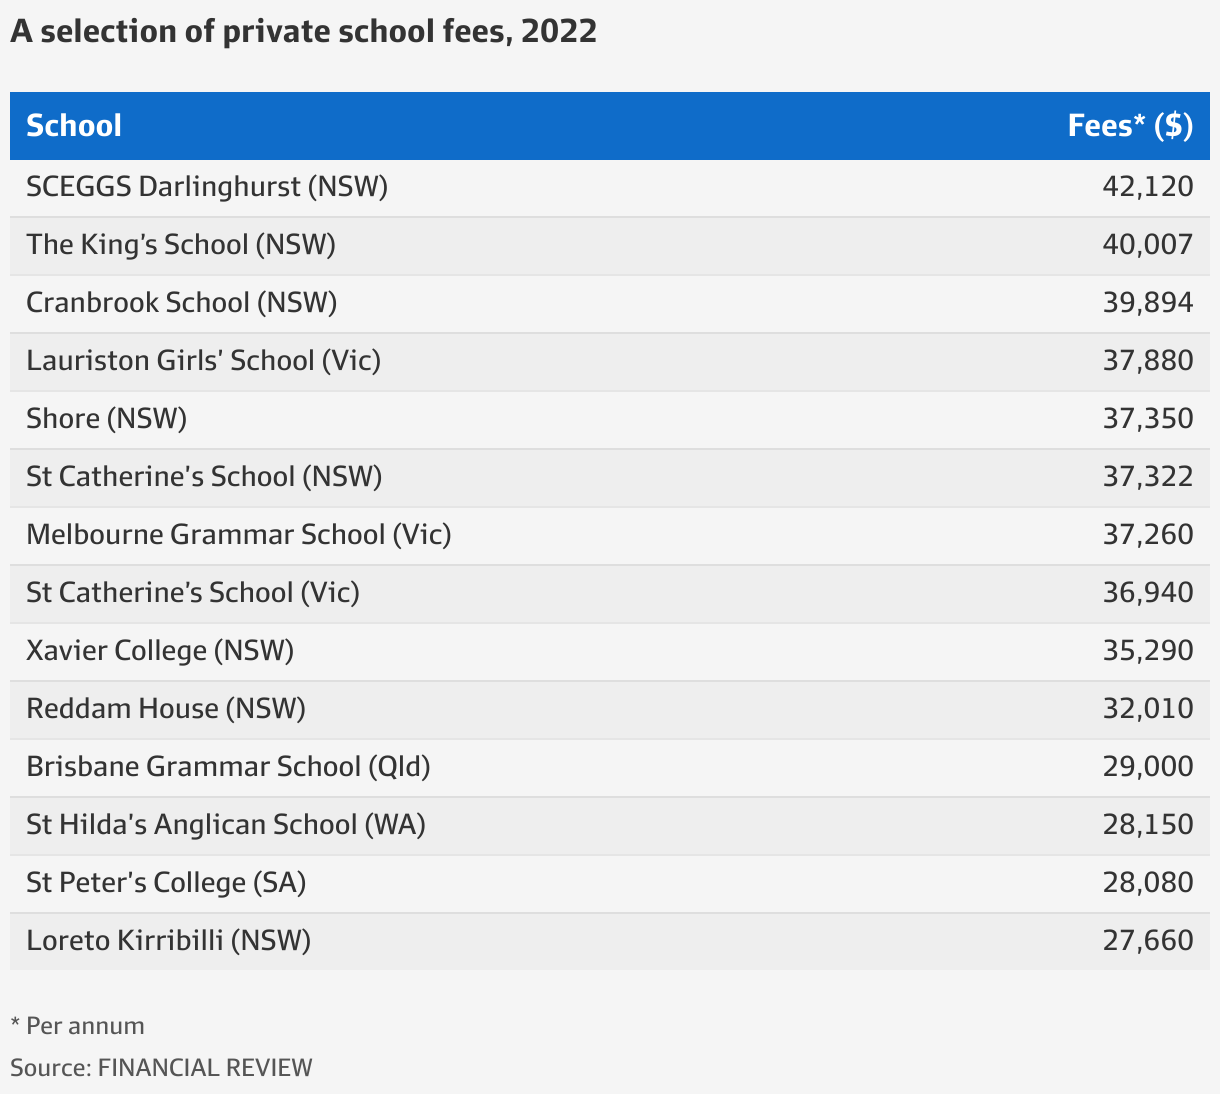
Task: Select St Peter's College (SA) row
Action: (166, 883)
